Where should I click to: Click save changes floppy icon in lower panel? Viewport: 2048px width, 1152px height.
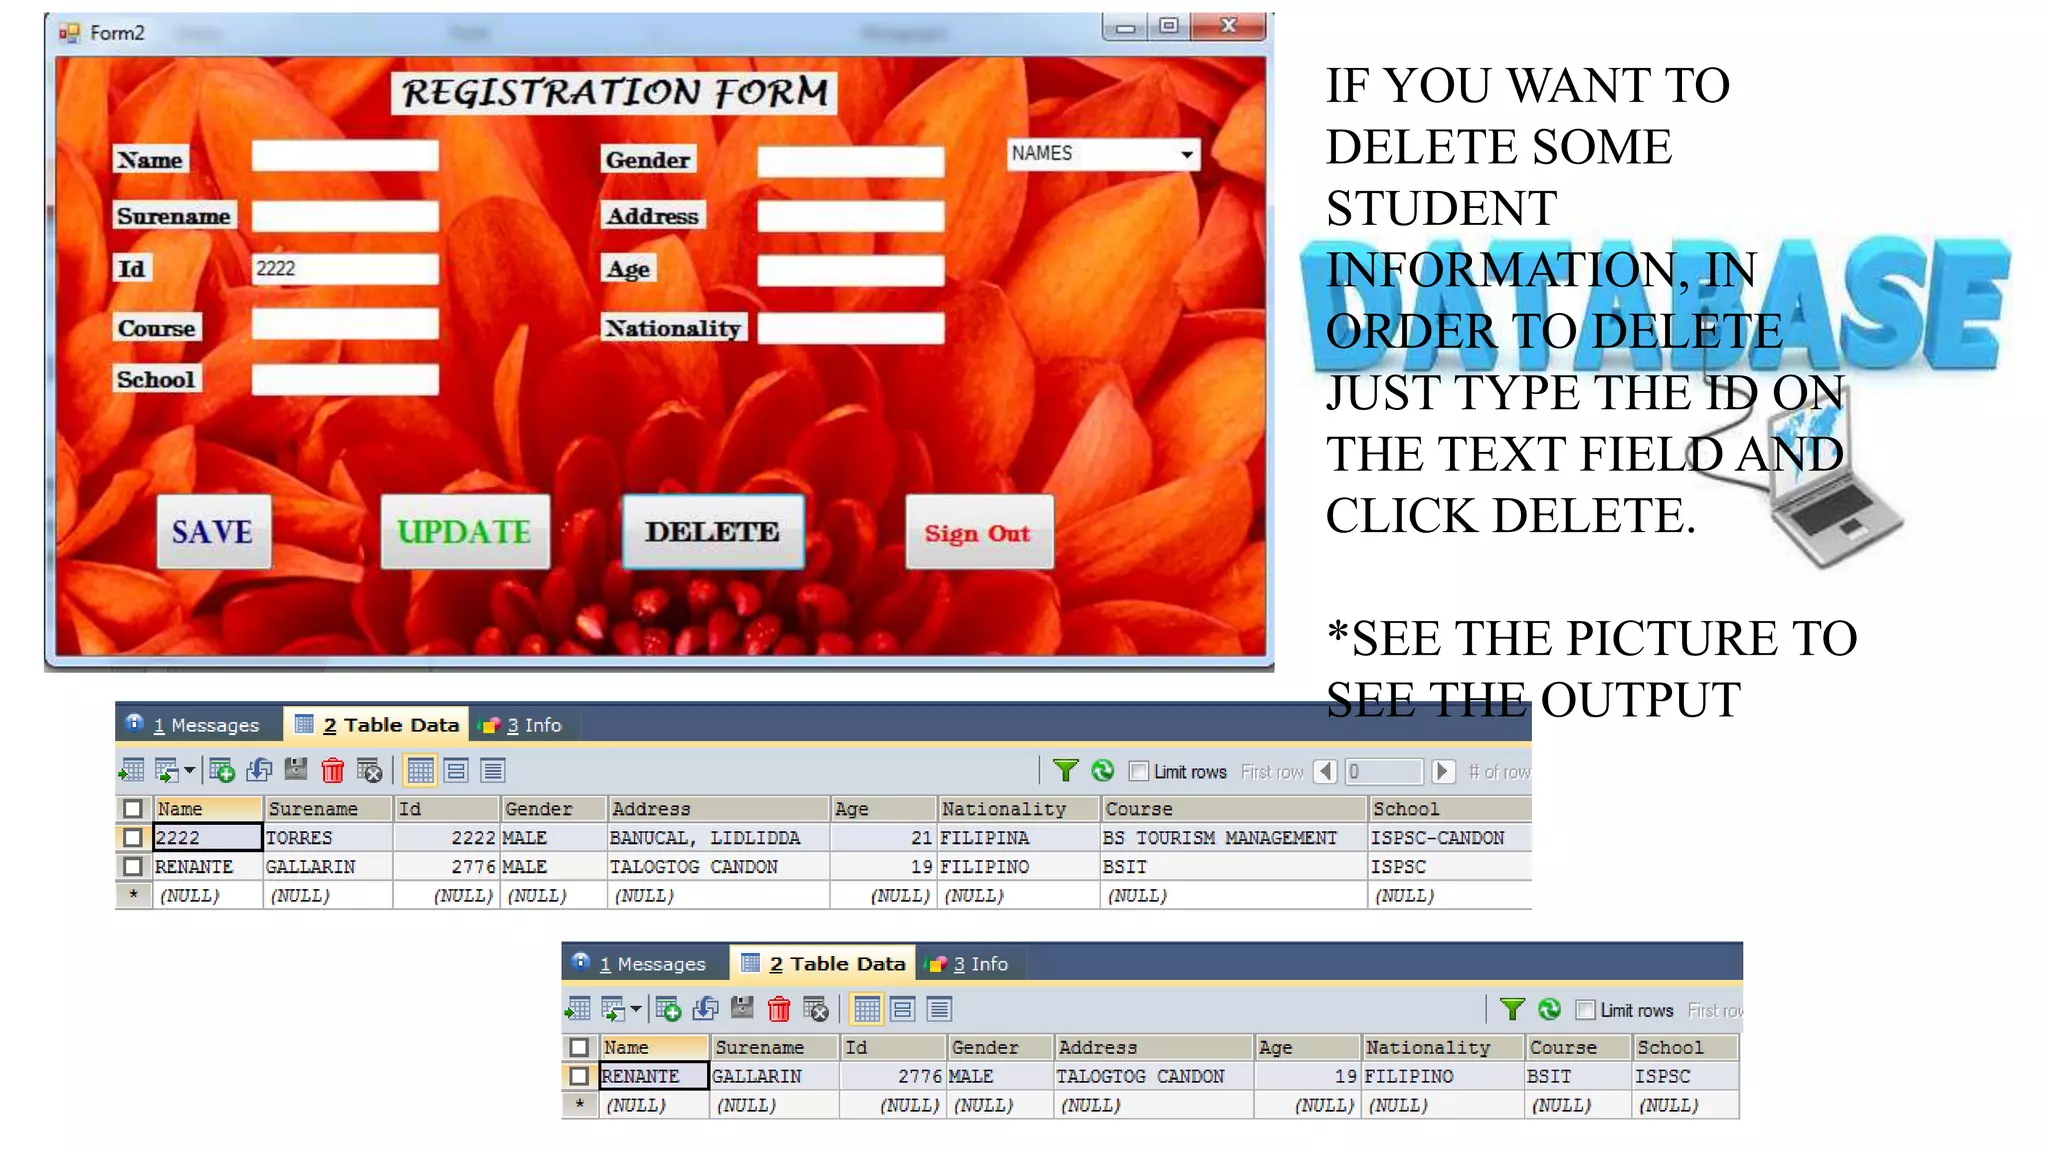pos(742,1008)
